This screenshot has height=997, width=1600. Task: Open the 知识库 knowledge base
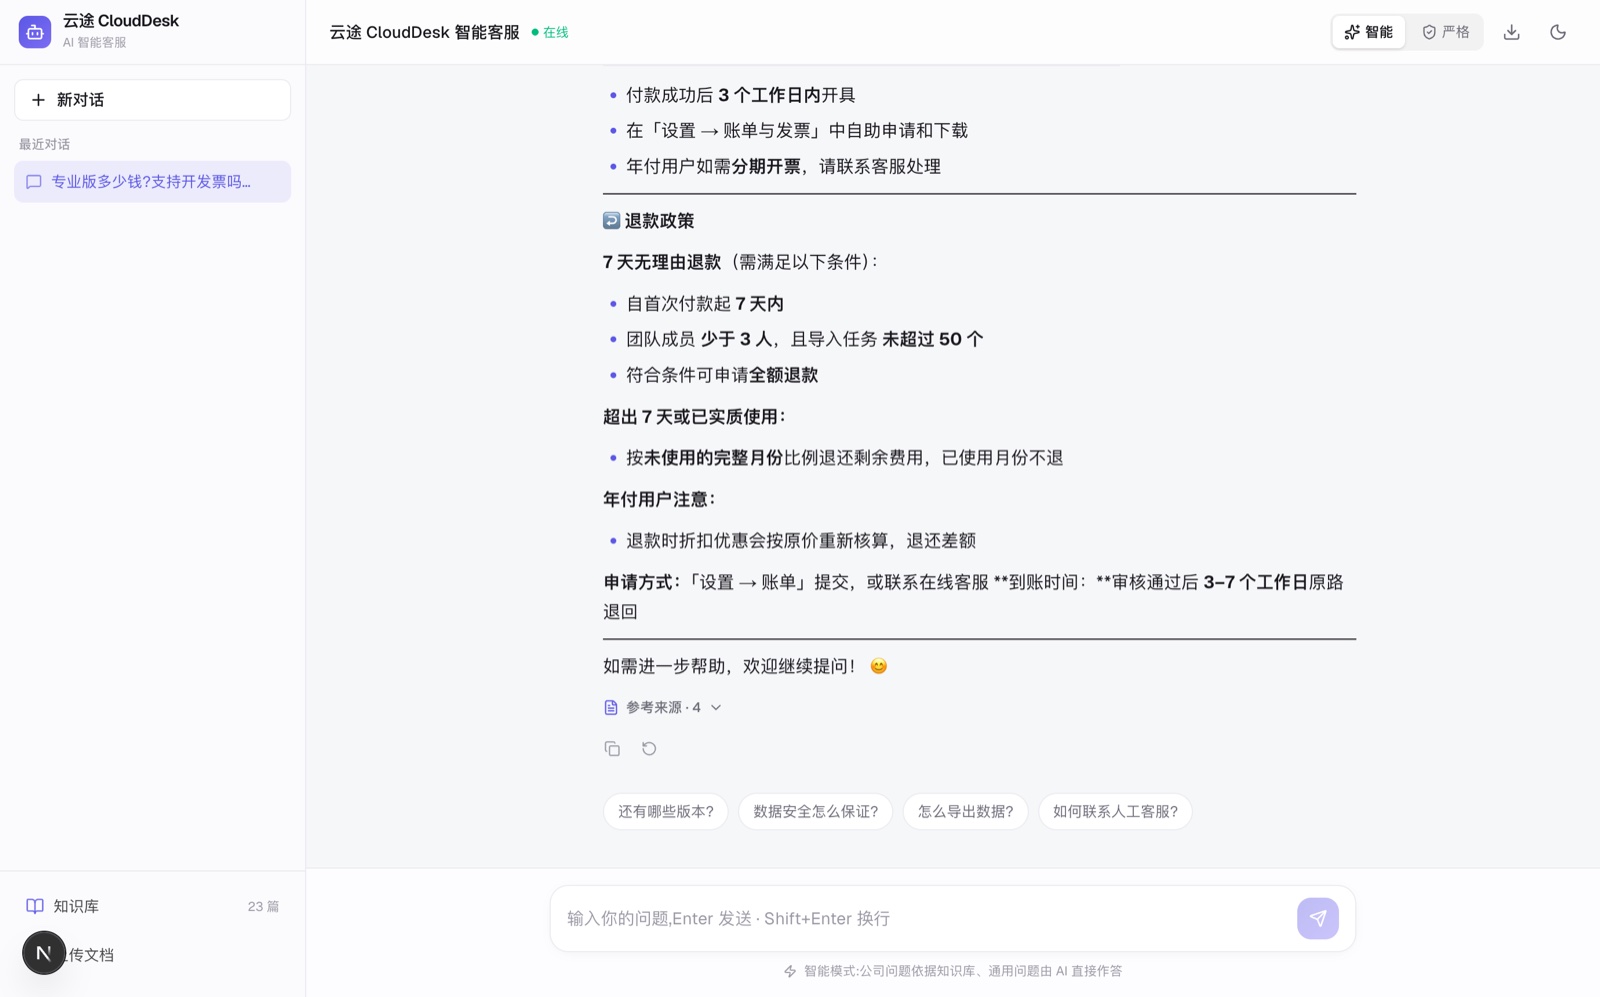click(x=152, y=906)
